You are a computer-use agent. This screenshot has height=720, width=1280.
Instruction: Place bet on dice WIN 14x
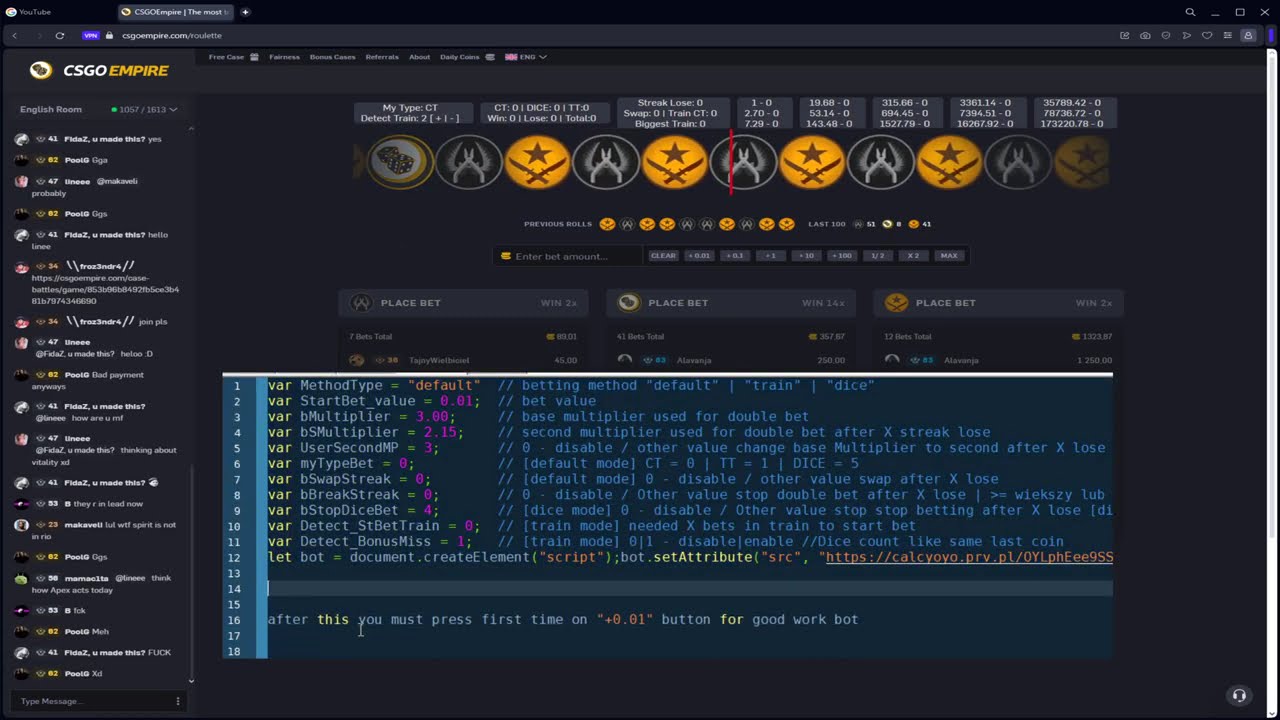tap(731, 303)
